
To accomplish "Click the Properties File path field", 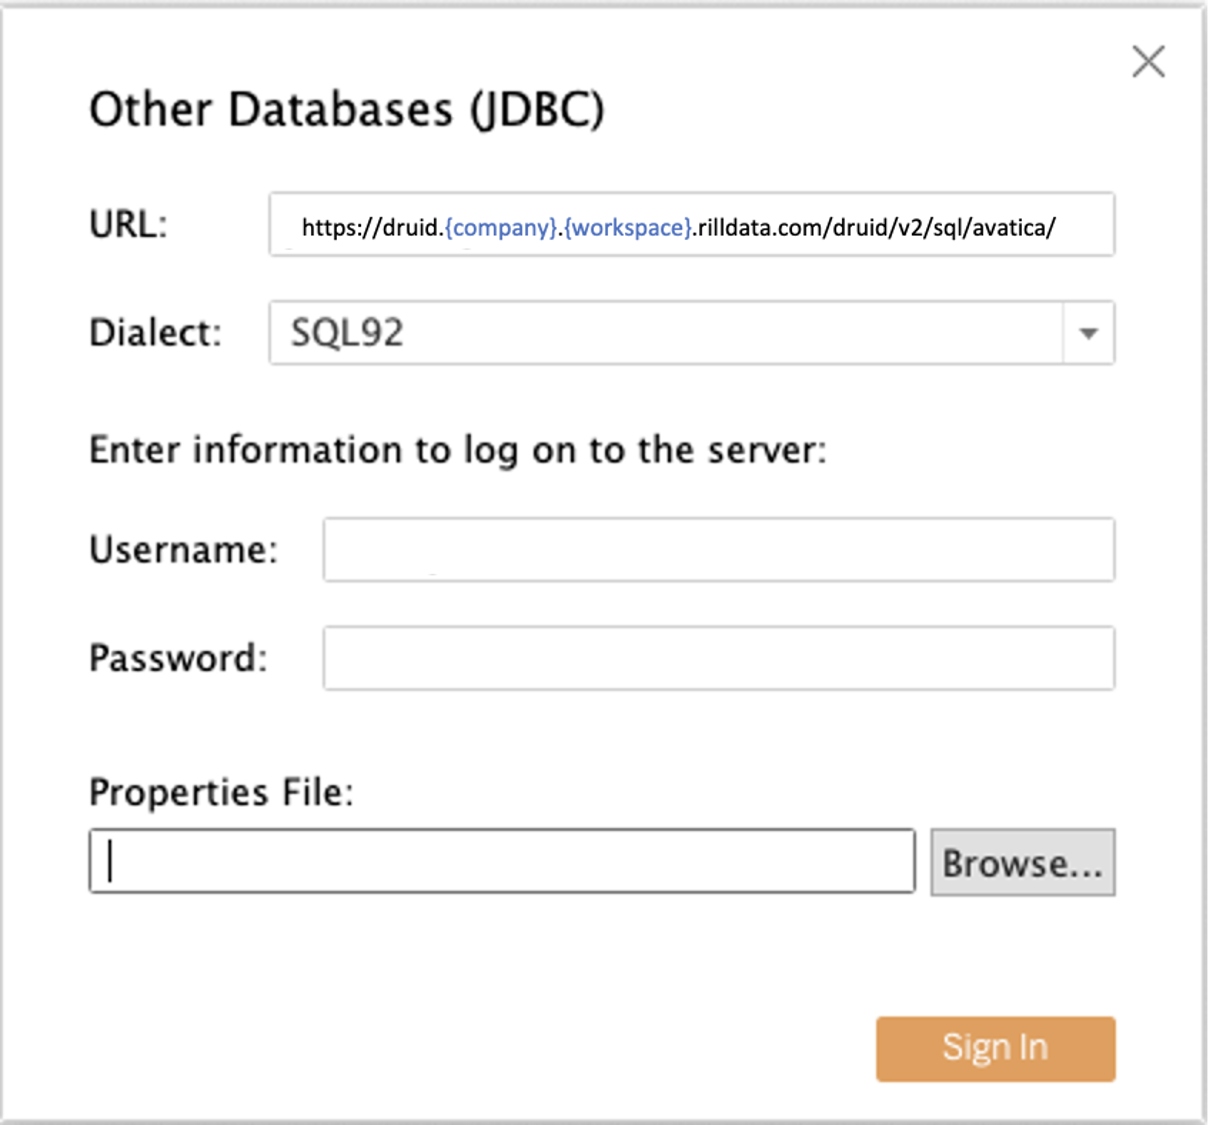I will [502, 861].
